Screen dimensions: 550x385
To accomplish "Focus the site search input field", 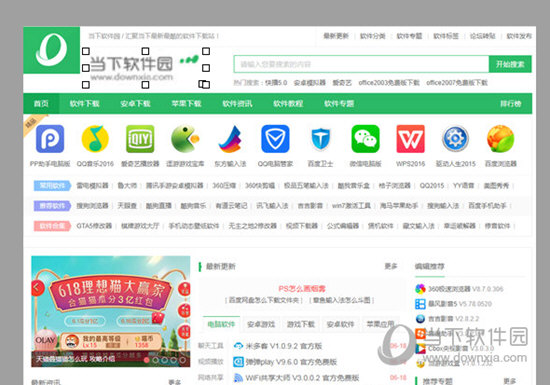I will pos(361,64).
